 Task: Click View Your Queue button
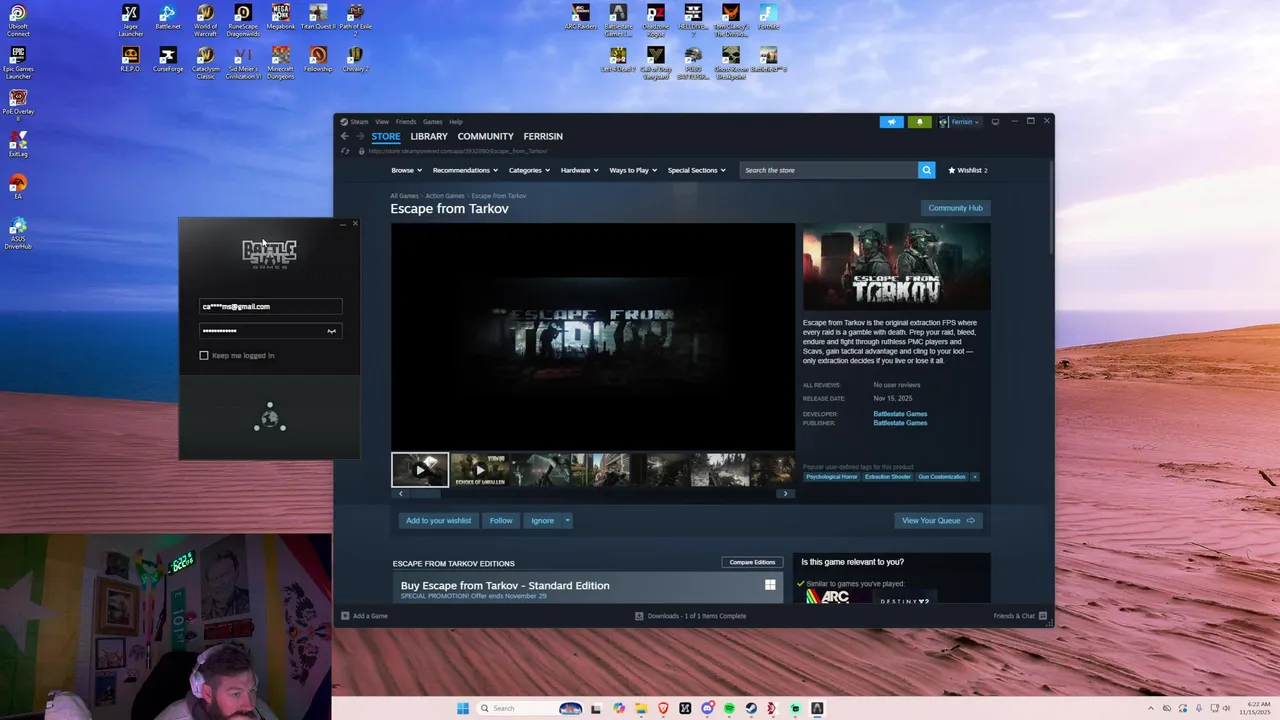point(938,520)
